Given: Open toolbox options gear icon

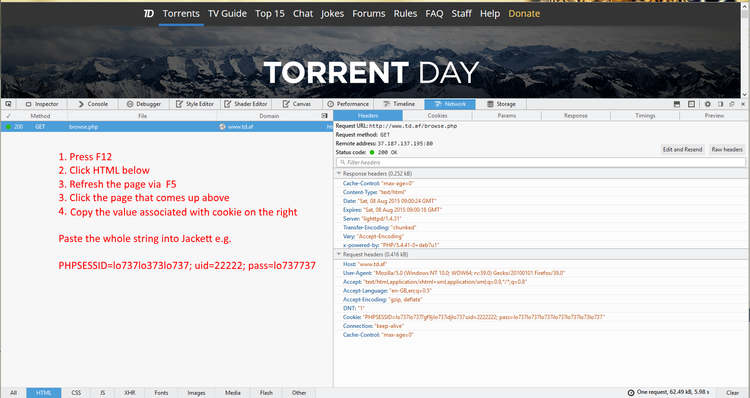Looking at the screenshot, I should coord(707,104).
